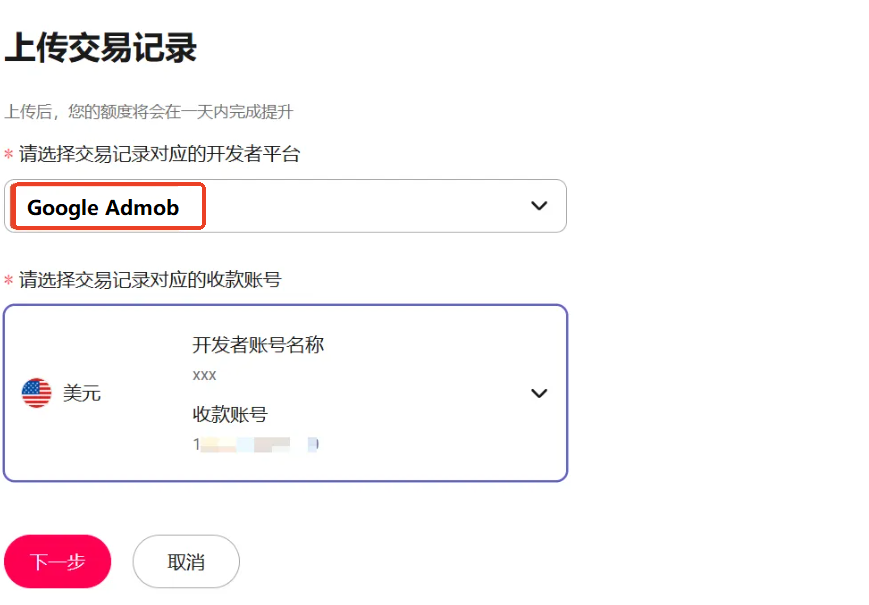This screenshot has width=869, height=605.
Task: Click the chevron beside Google Admob
Action: (x=539, y=206)
